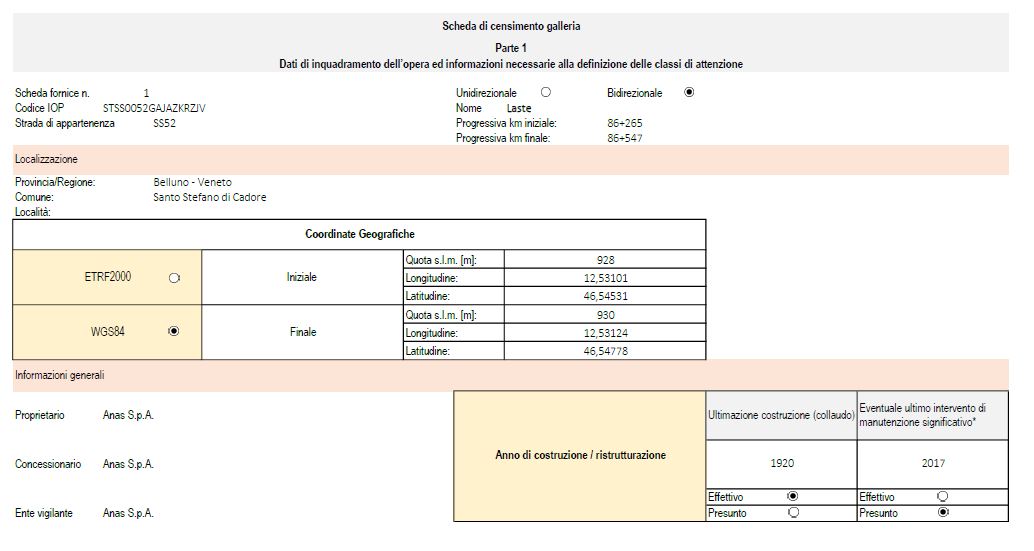Viewport: 1034px width, 551px height.
Task: Click the Localizzazione section header
Action: tap(510, 160)
